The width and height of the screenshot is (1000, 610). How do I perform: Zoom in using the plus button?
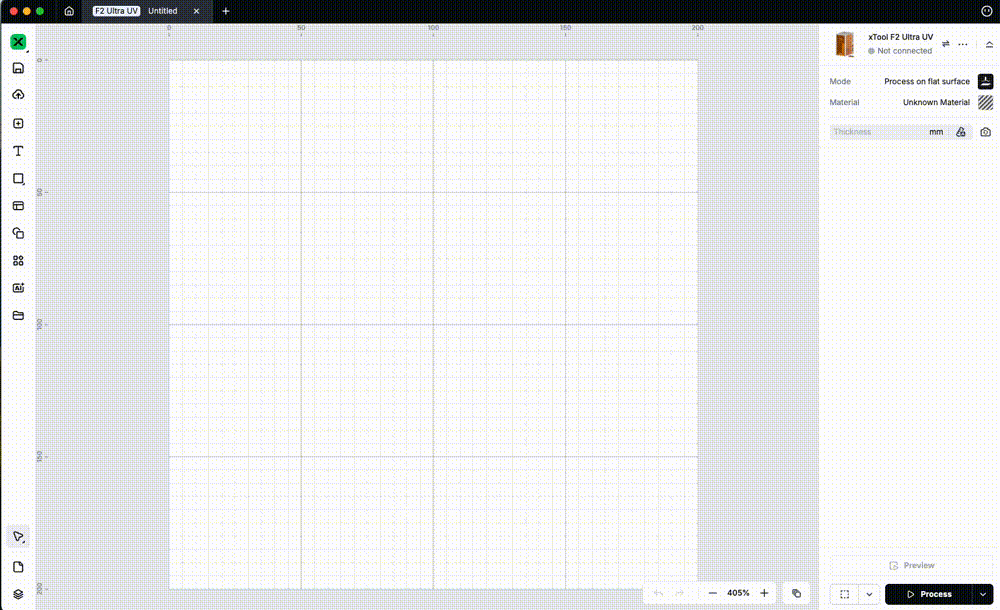[x=764, y=593]
